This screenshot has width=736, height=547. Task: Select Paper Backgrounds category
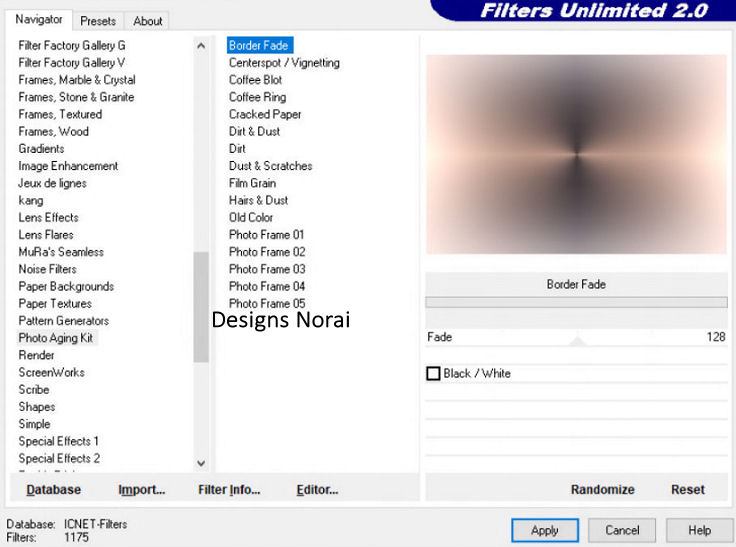pos(66,286)
